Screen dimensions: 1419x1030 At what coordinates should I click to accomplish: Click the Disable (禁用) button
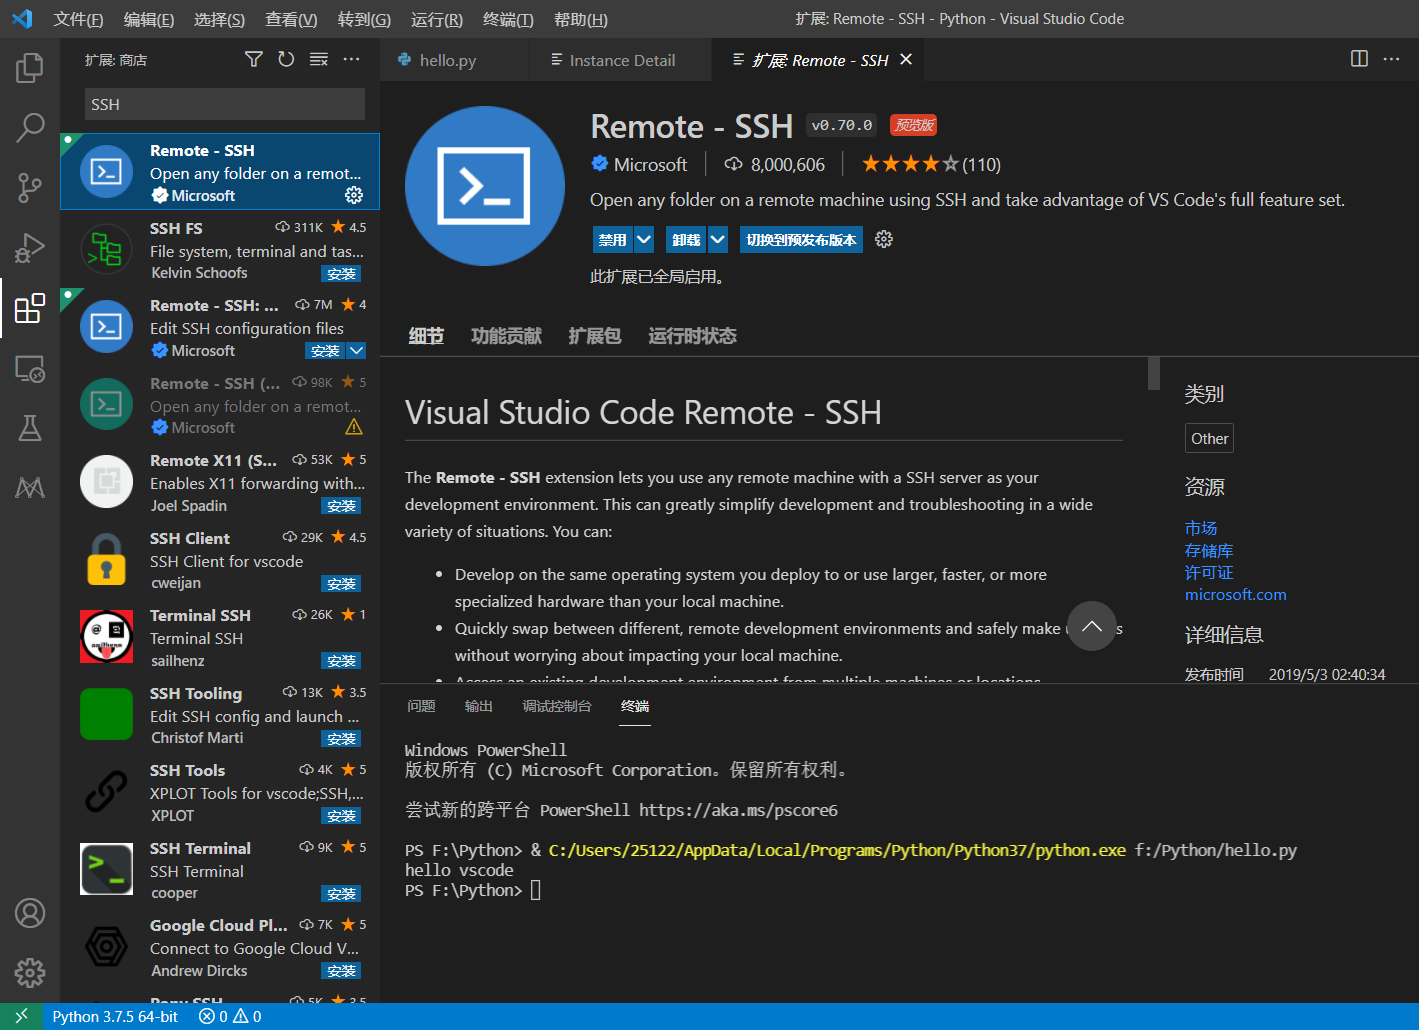[x=612, y=239]
